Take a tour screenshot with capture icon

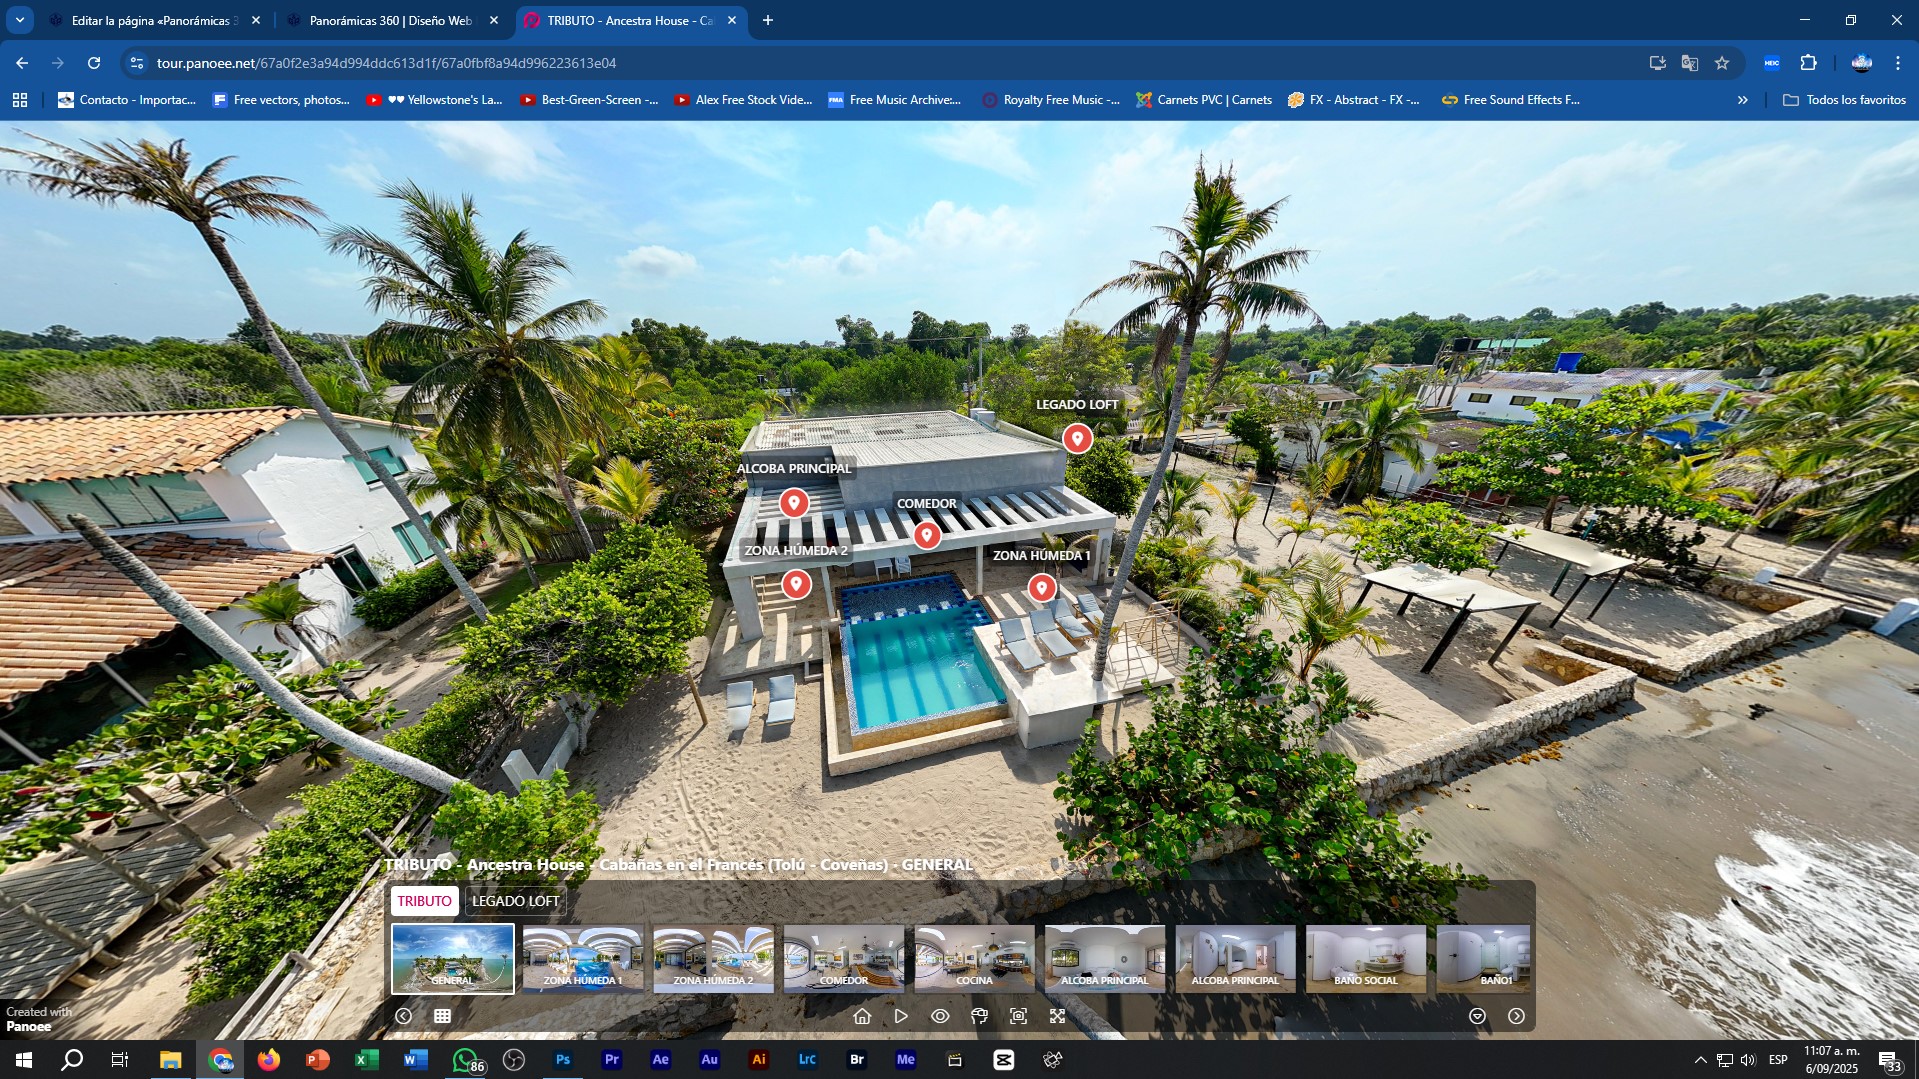(1018, 1016)
